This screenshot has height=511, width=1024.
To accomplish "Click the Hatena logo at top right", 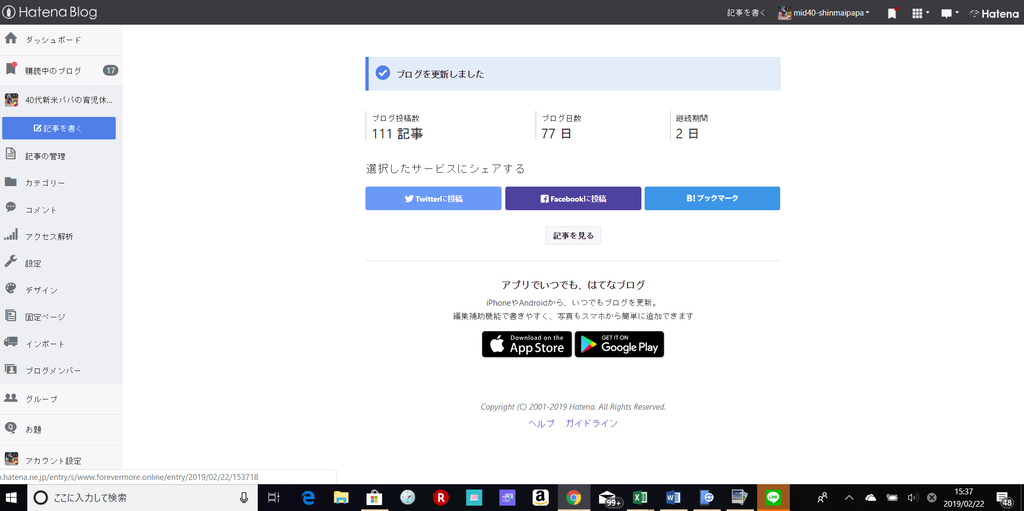I will pyautogui.click(x=994, y=13).
